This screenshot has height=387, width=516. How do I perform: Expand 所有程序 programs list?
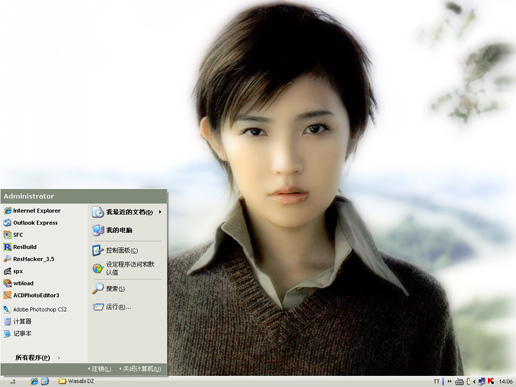(38, 358)
